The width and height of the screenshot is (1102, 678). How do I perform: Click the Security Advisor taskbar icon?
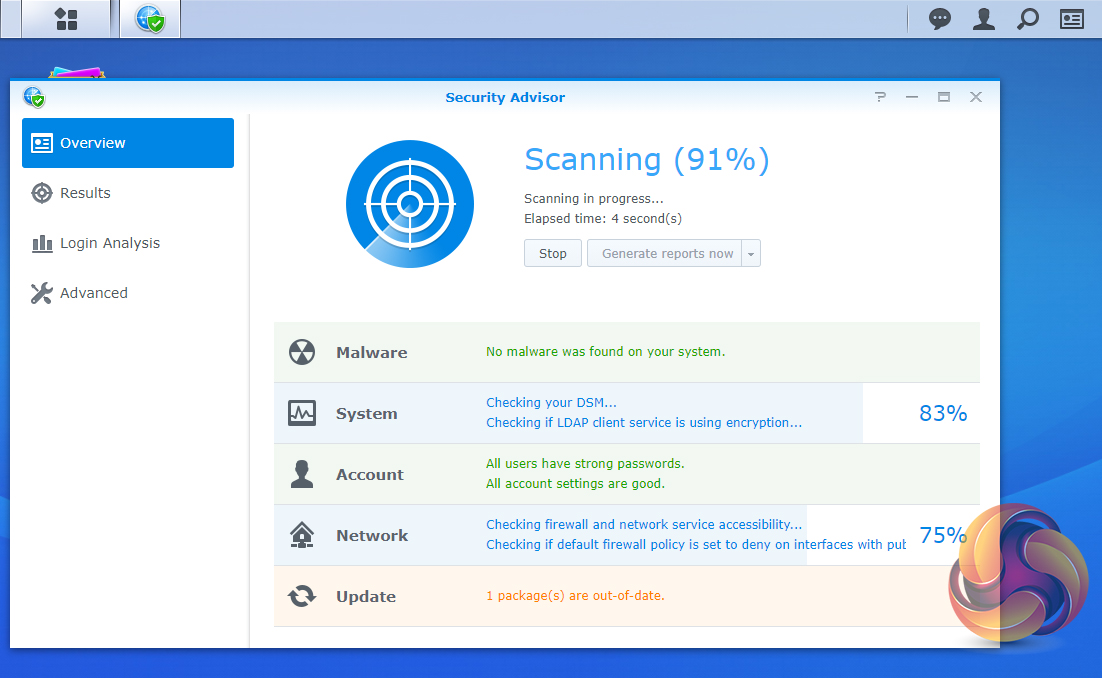point(150,19)
